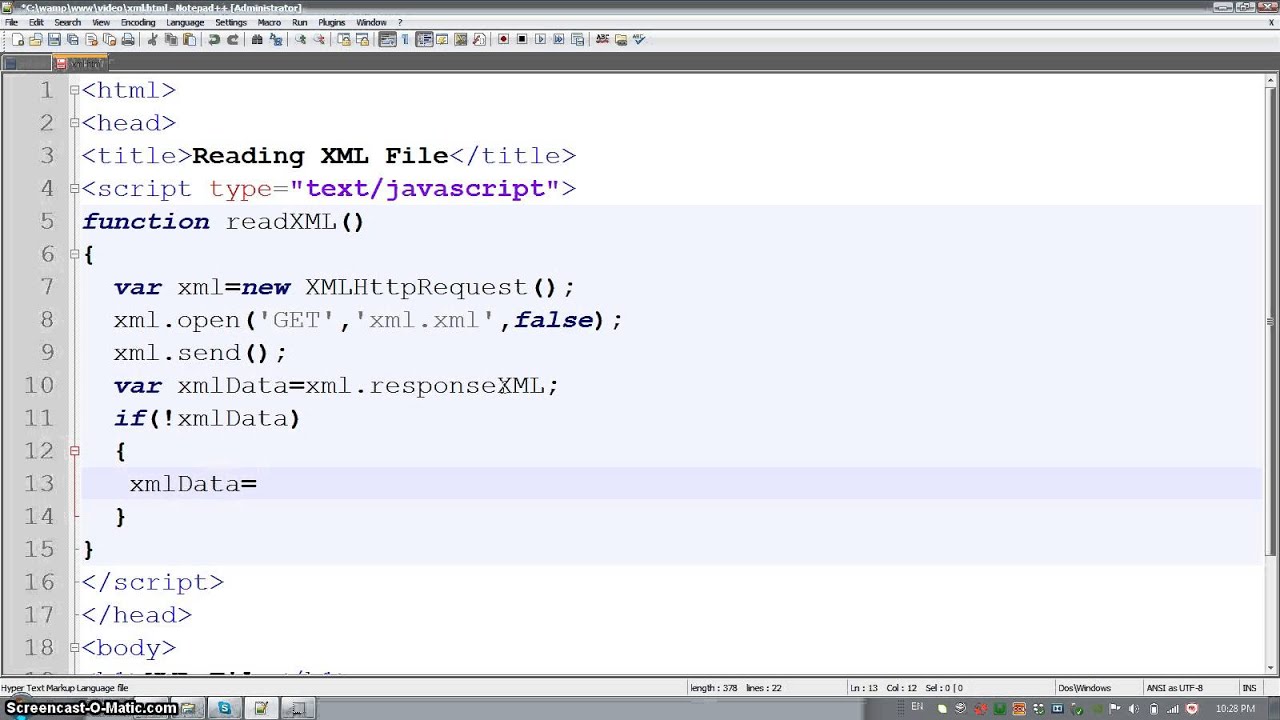Collapse the head fold on line 2
Viewport: 1280px width, 720px height.
(x=74, y=123)
